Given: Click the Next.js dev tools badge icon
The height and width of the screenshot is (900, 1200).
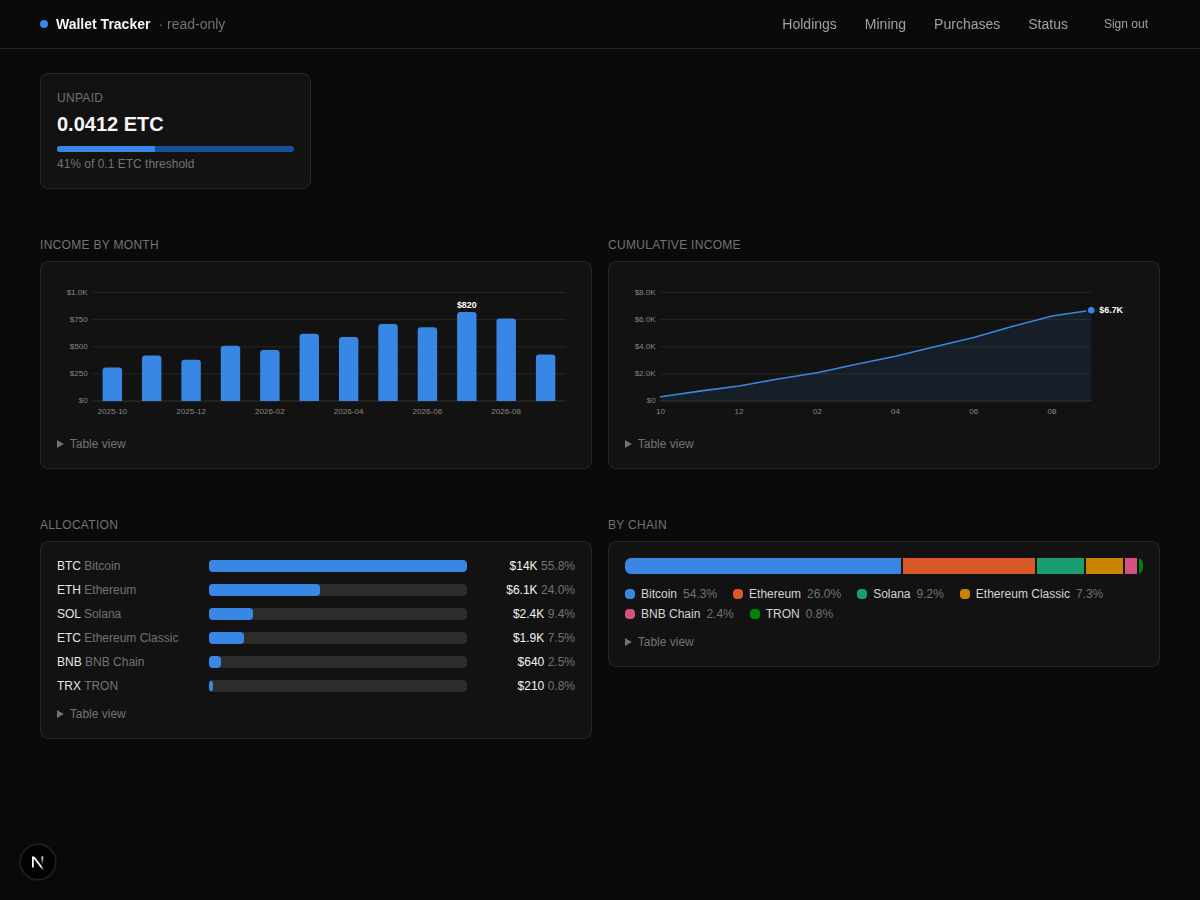Looking at the screenshot, I should coord(38,862).
